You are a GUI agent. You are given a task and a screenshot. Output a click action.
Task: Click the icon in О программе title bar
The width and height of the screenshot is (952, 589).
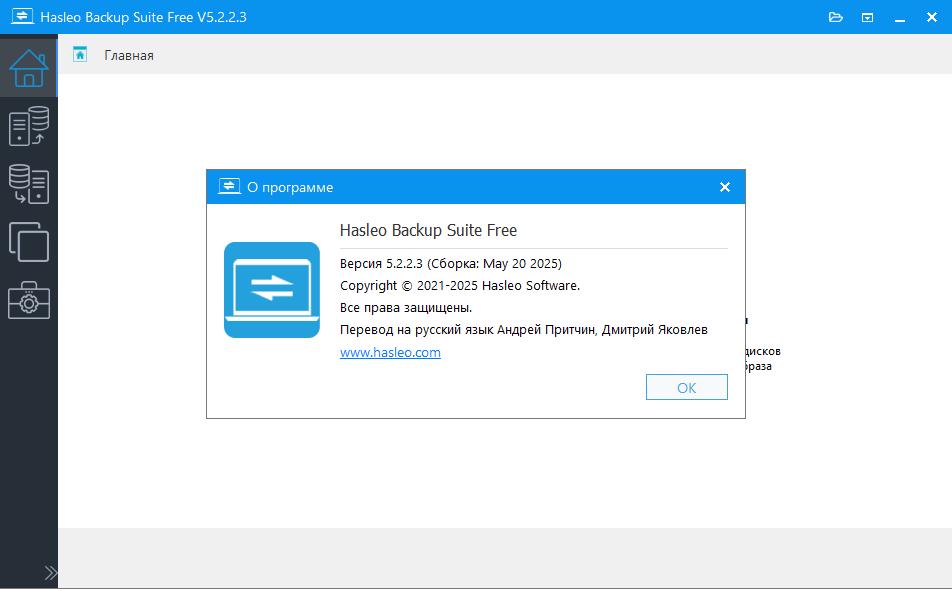[229, 186]
